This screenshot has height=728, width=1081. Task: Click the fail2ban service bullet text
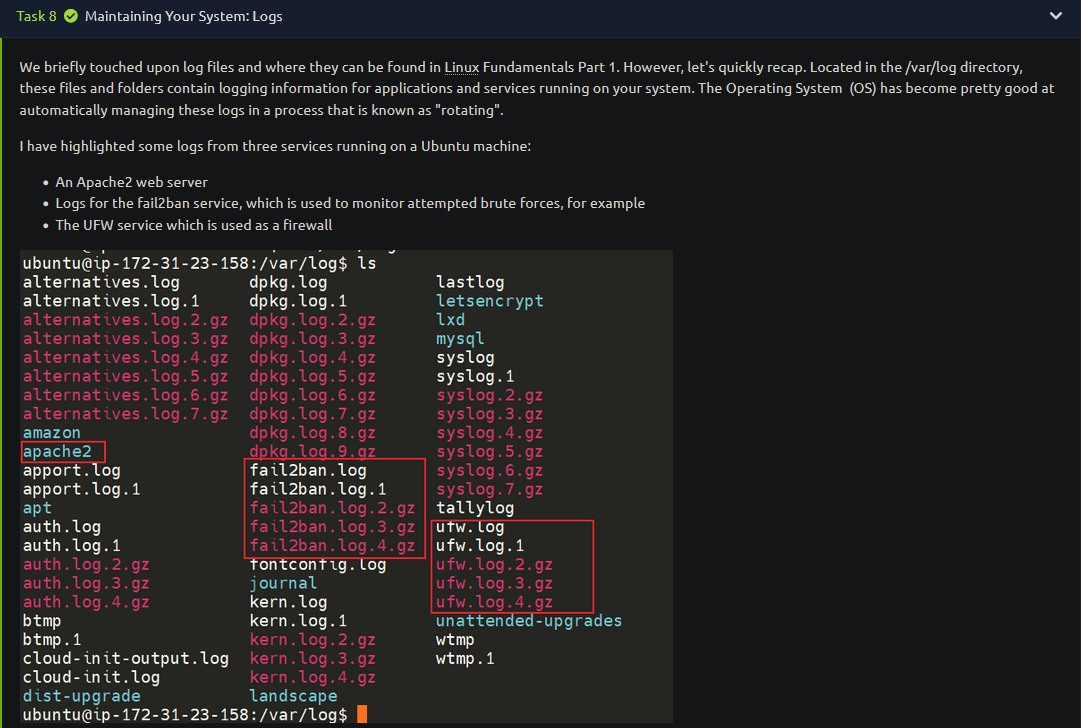(x=350, y=203)
